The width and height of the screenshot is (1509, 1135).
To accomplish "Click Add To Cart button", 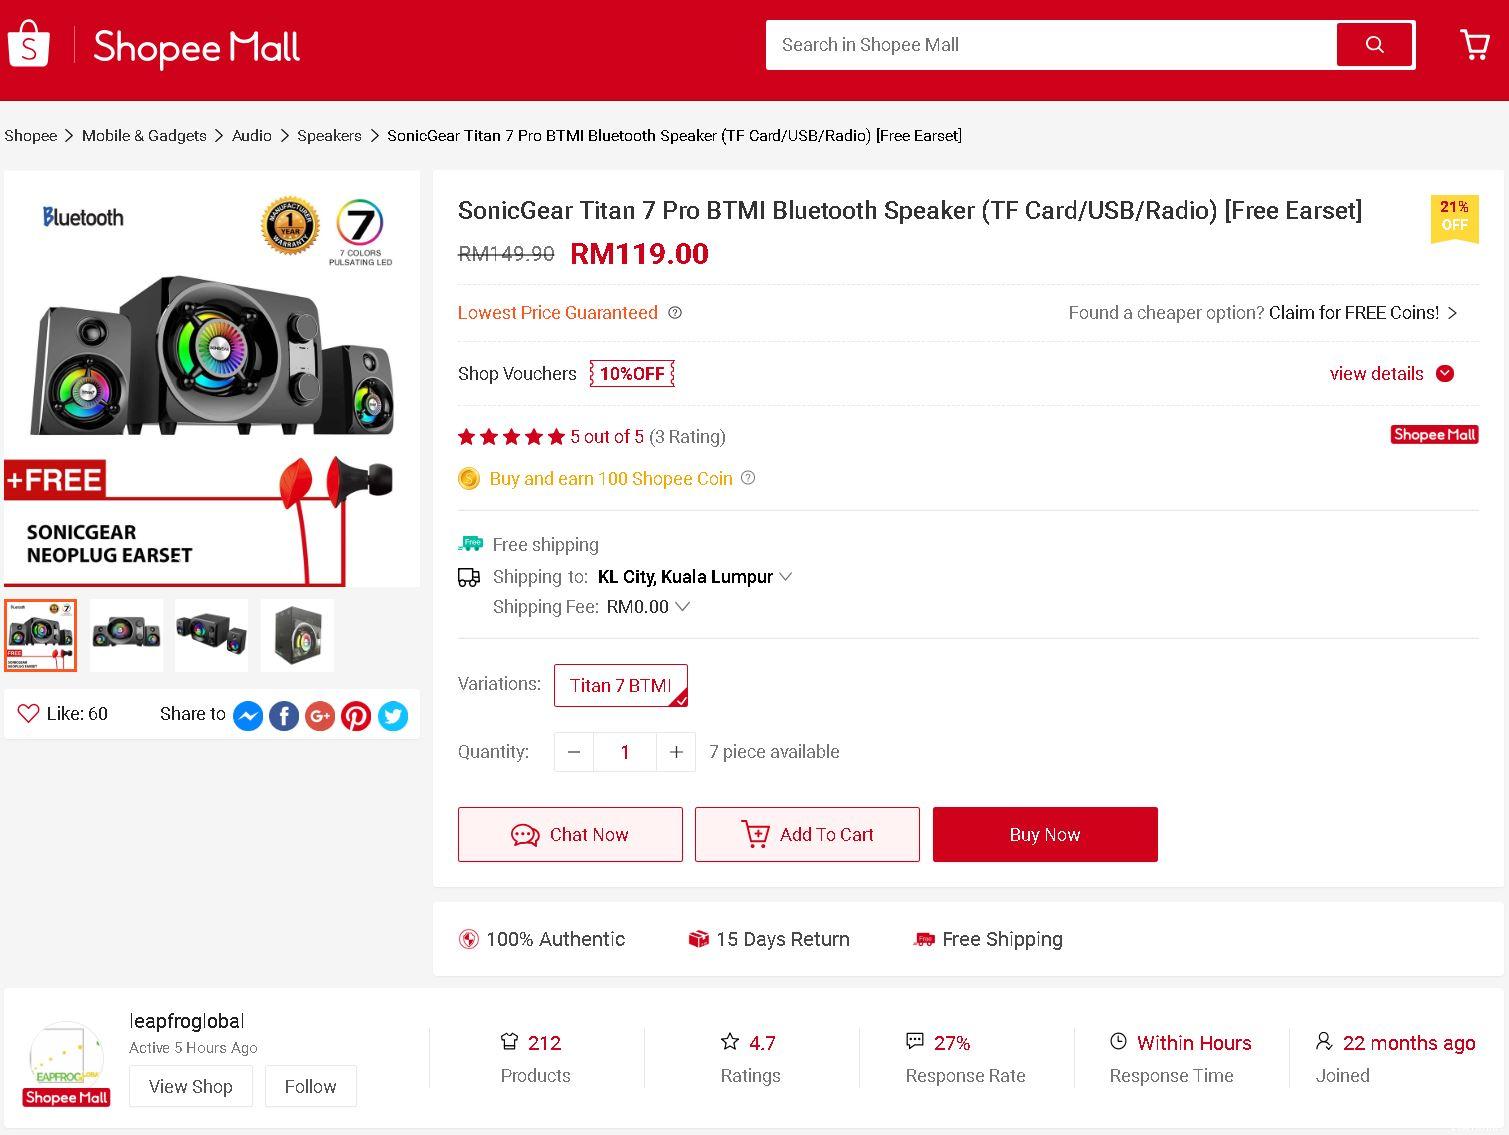I will (x=807, y=834).
